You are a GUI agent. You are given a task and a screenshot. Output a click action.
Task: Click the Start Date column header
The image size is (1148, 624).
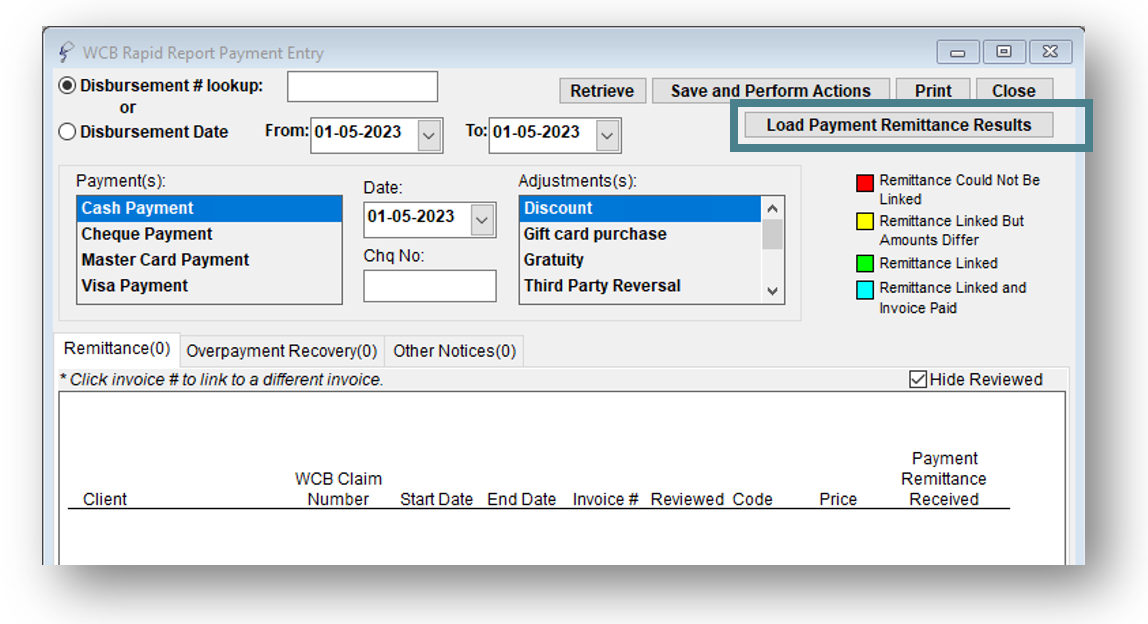click(x=436, y=499)
